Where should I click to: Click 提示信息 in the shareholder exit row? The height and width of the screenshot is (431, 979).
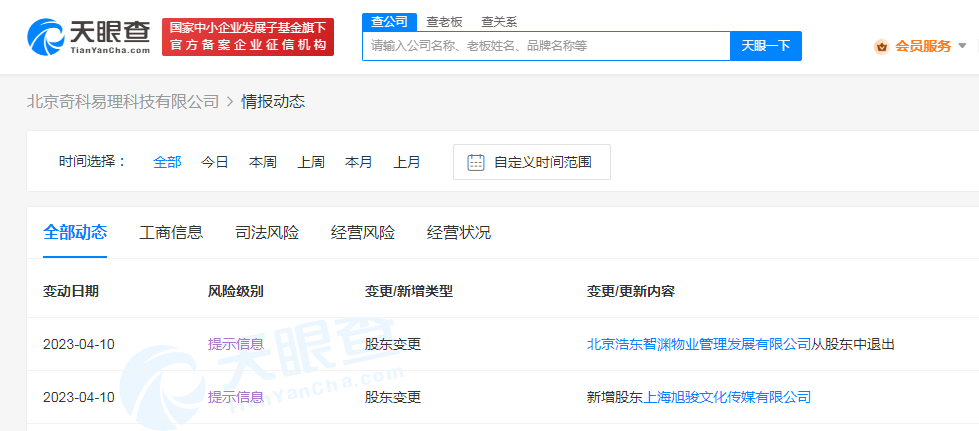click(x=236, y=344)
